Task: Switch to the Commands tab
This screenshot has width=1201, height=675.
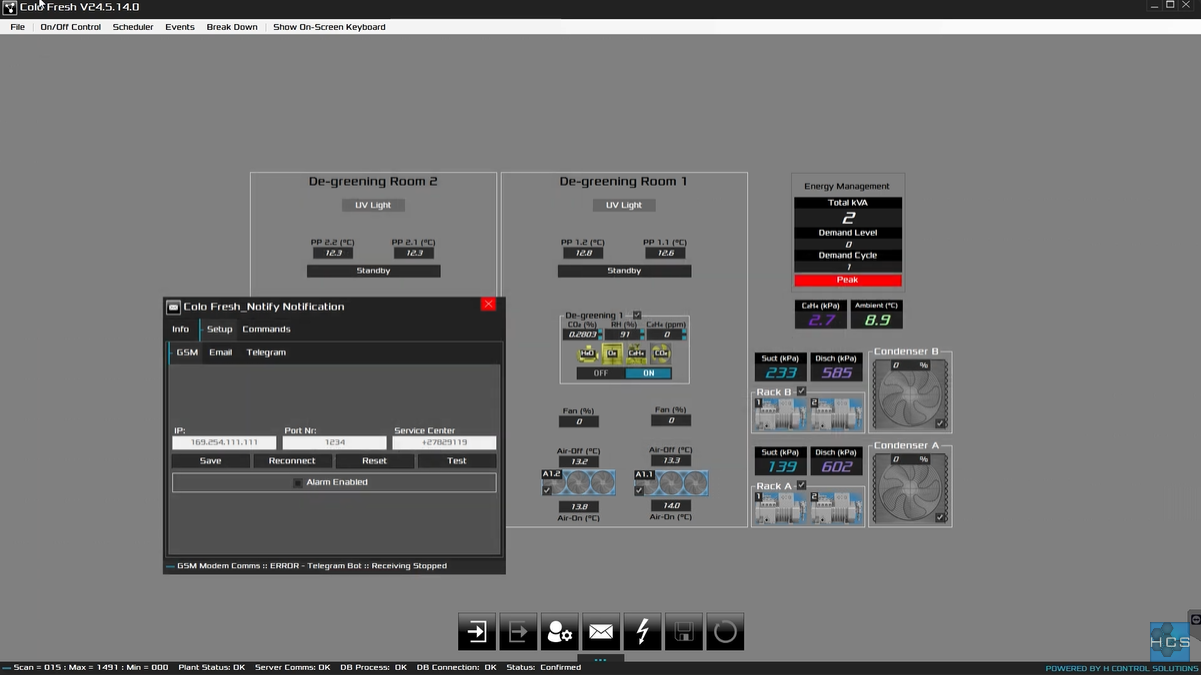Action: (x=266, y=329)
